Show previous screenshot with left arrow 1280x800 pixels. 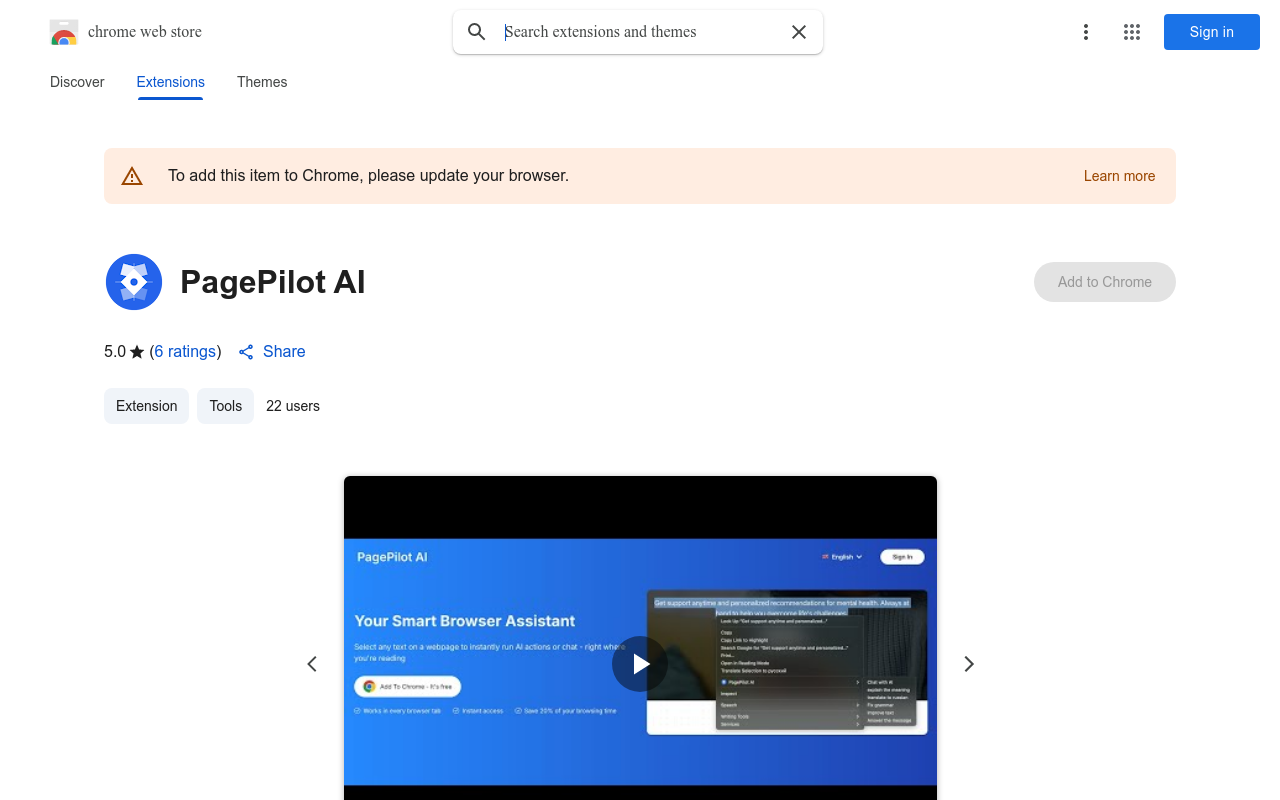tap(312, 664)
